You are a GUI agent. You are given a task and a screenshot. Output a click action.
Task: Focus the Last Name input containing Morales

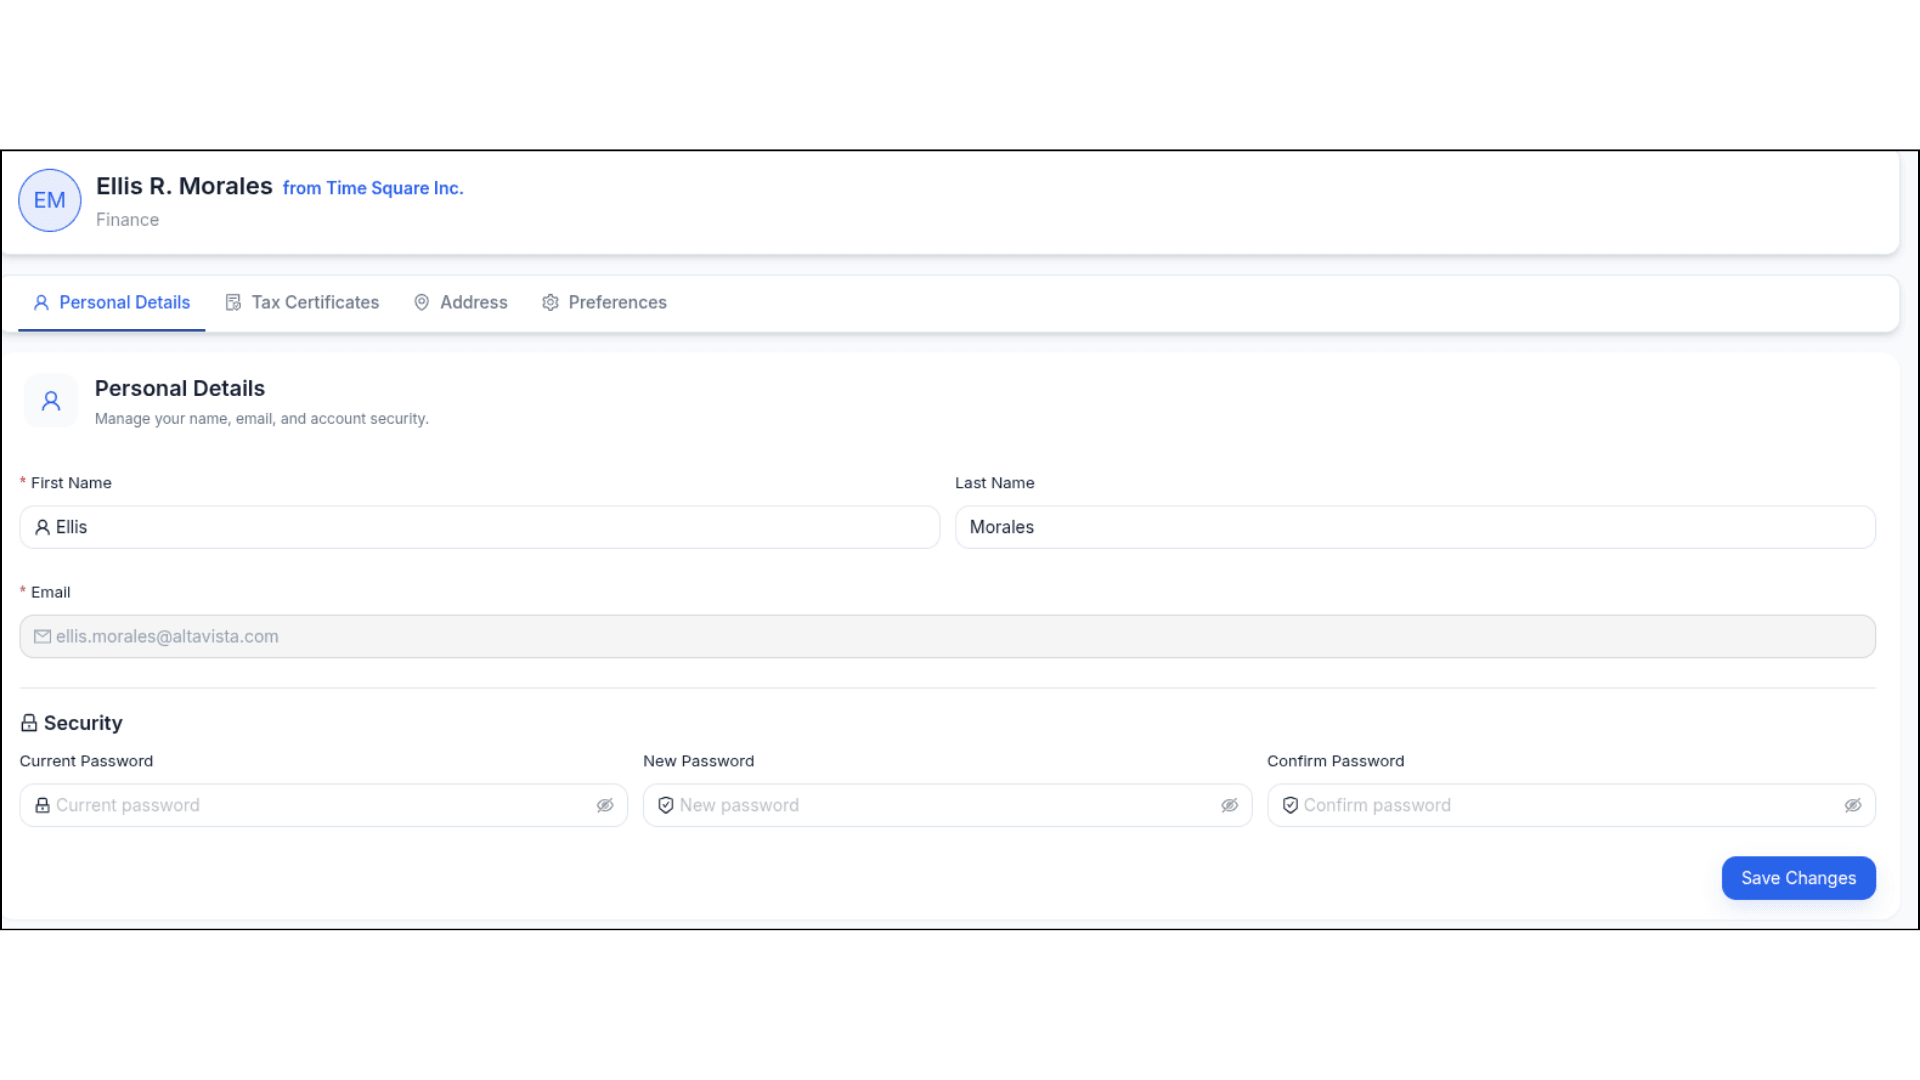(1415, 527)
